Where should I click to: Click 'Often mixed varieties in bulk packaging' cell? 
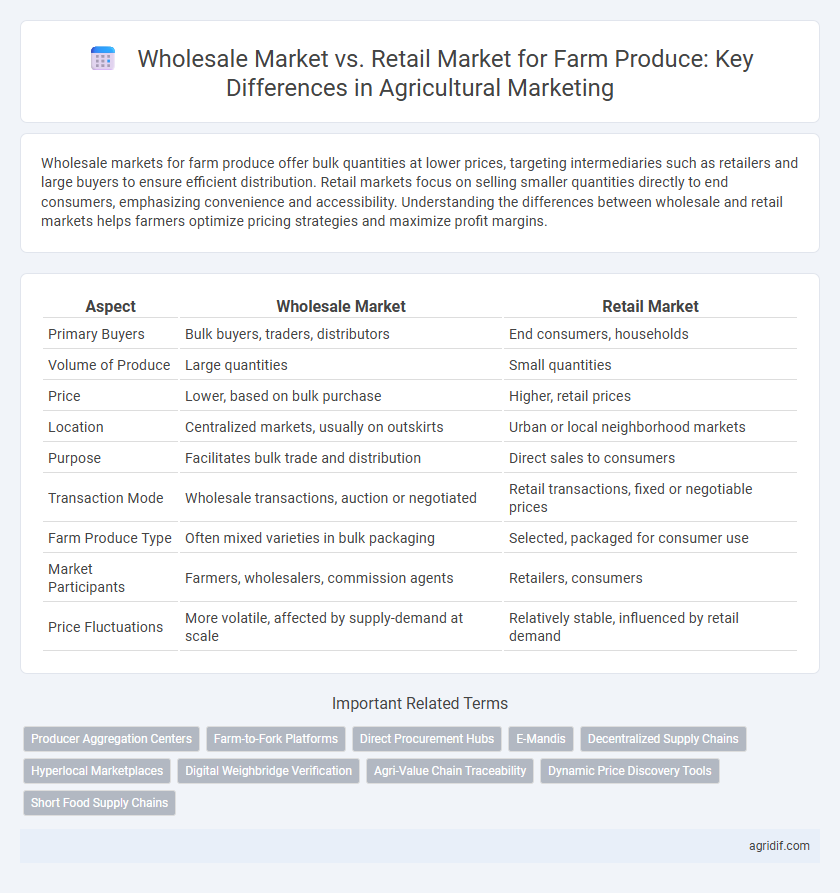coord(310,538)
